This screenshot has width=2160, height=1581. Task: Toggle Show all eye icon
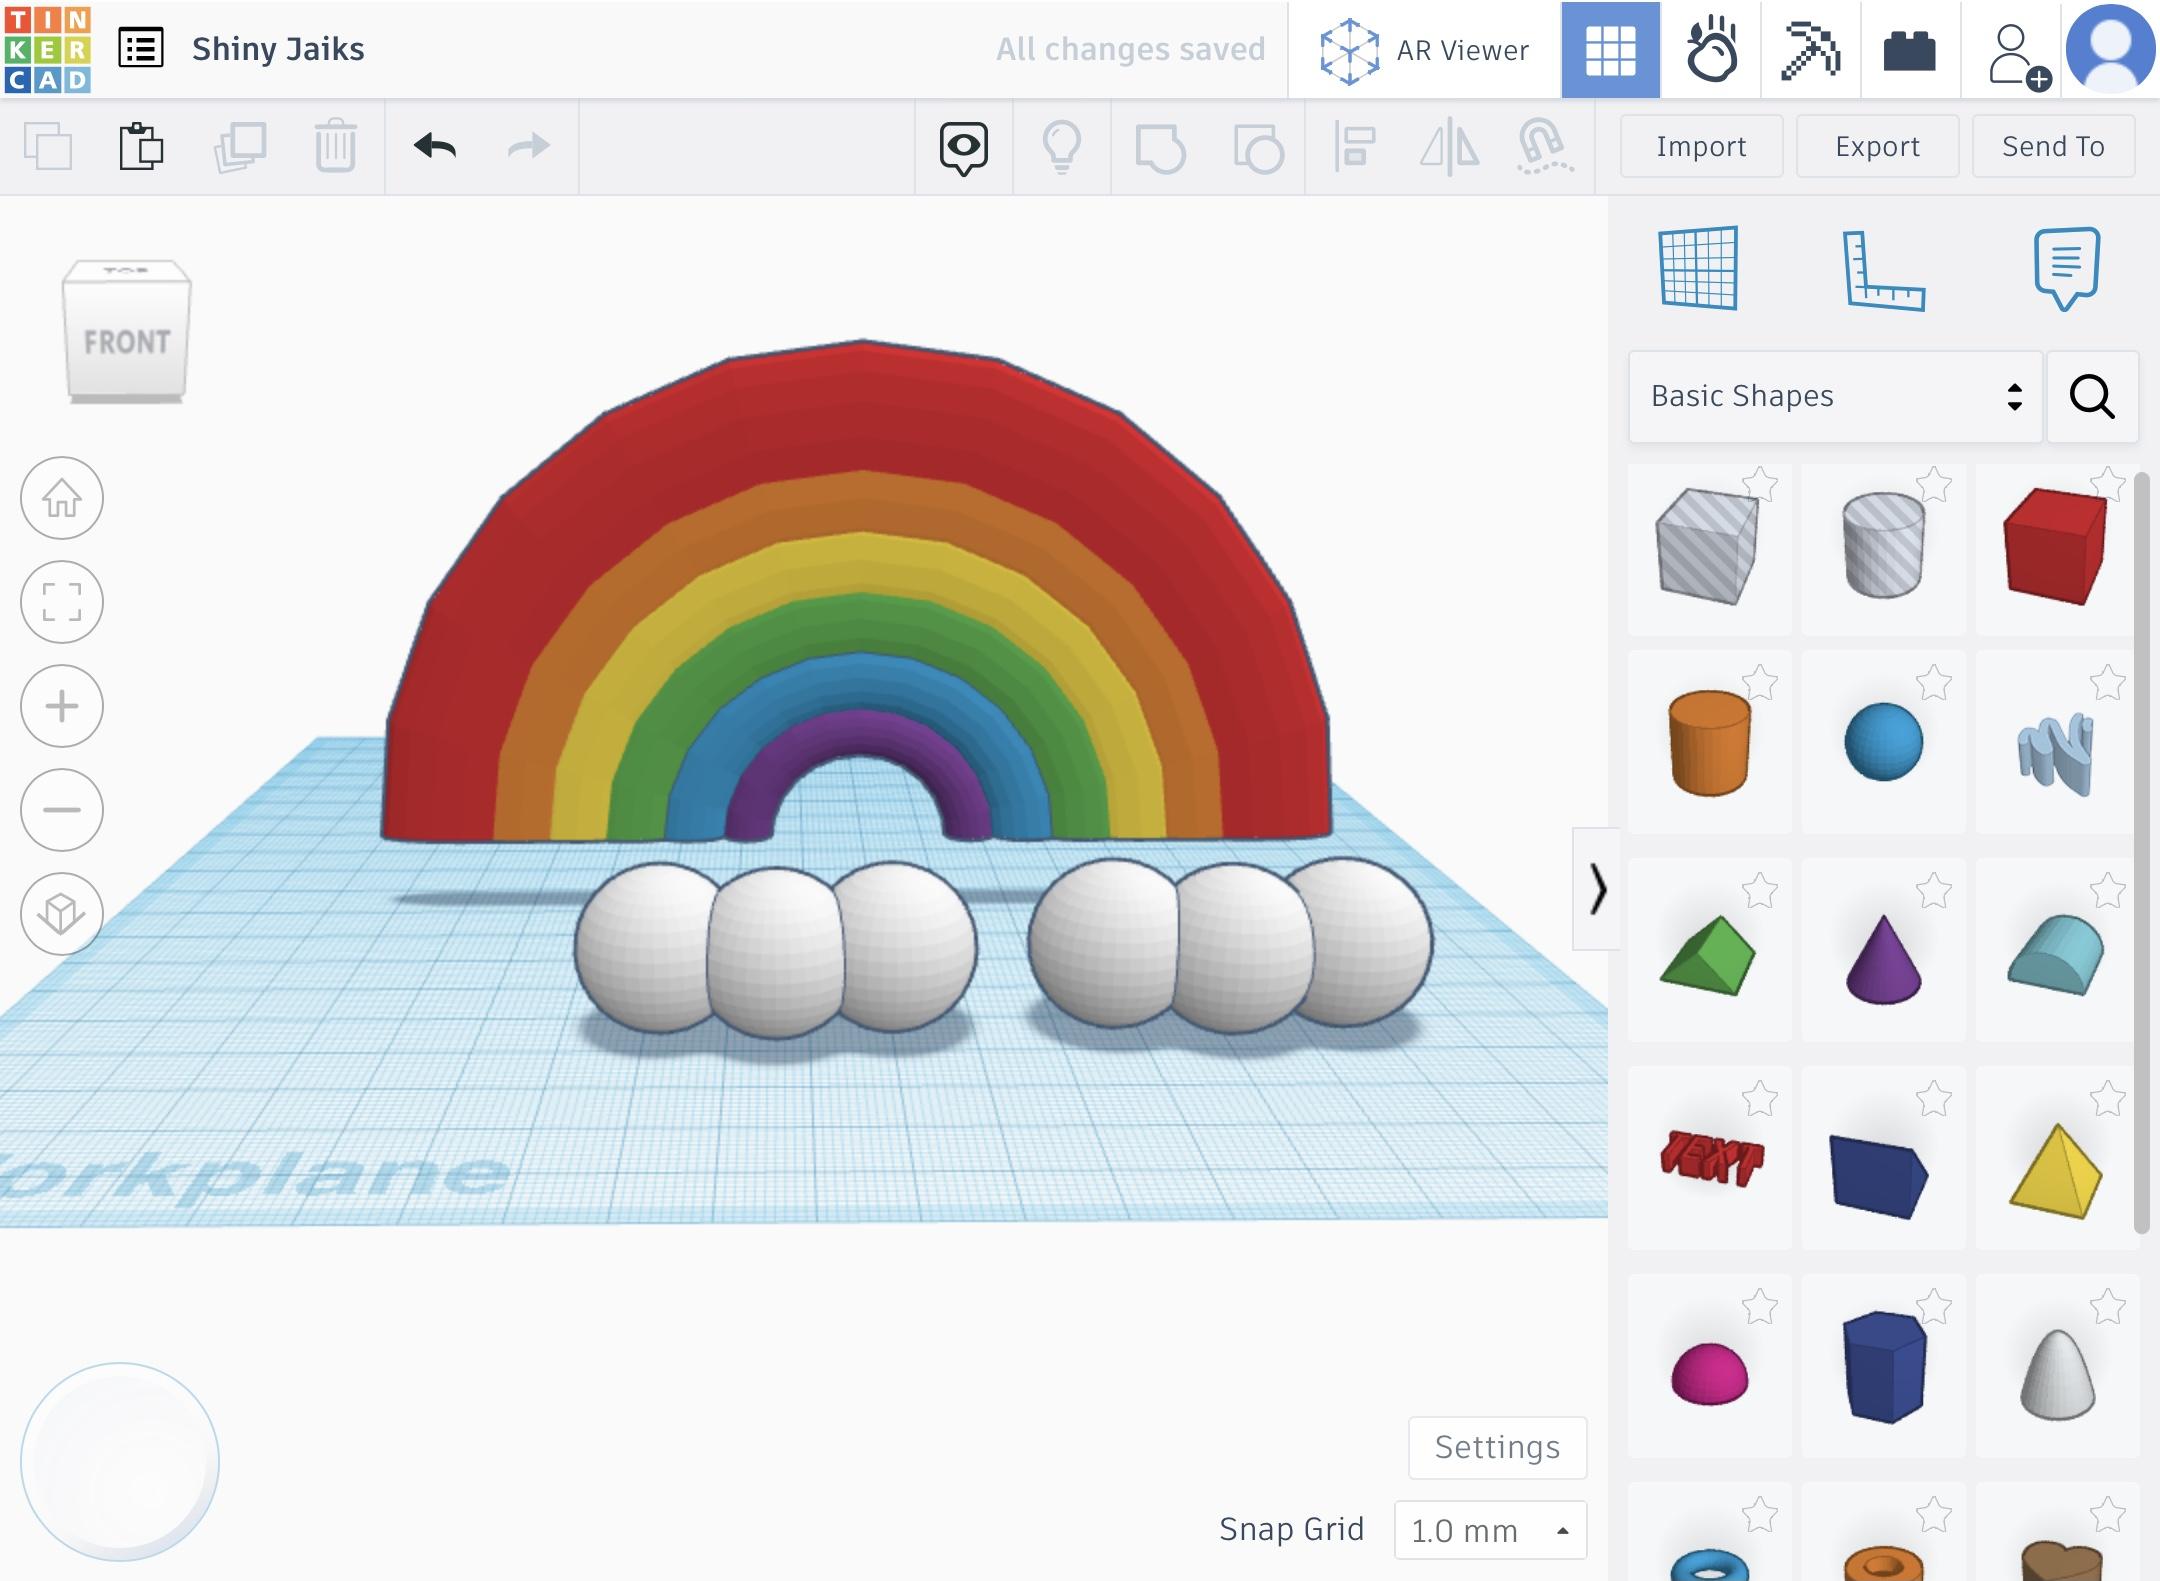tap(963, 148)
